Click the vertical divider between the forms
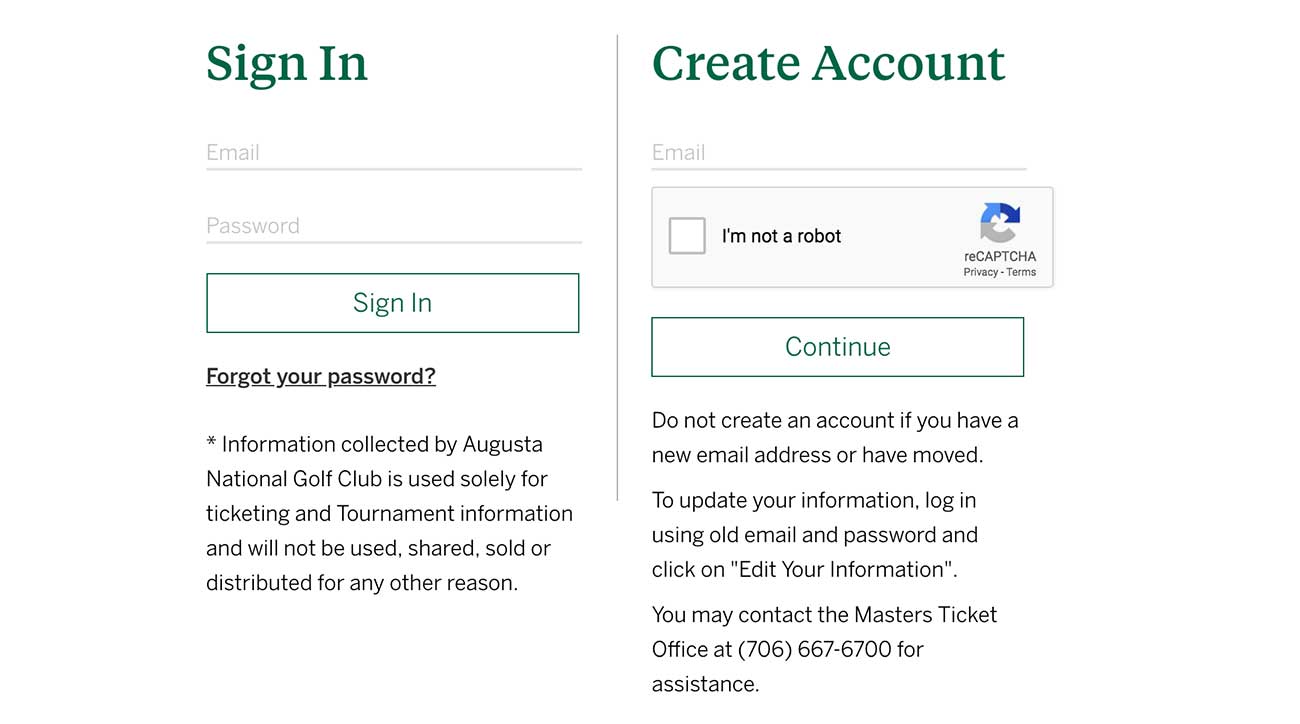This screenshot has height=724, width=1300. [617, 268]
